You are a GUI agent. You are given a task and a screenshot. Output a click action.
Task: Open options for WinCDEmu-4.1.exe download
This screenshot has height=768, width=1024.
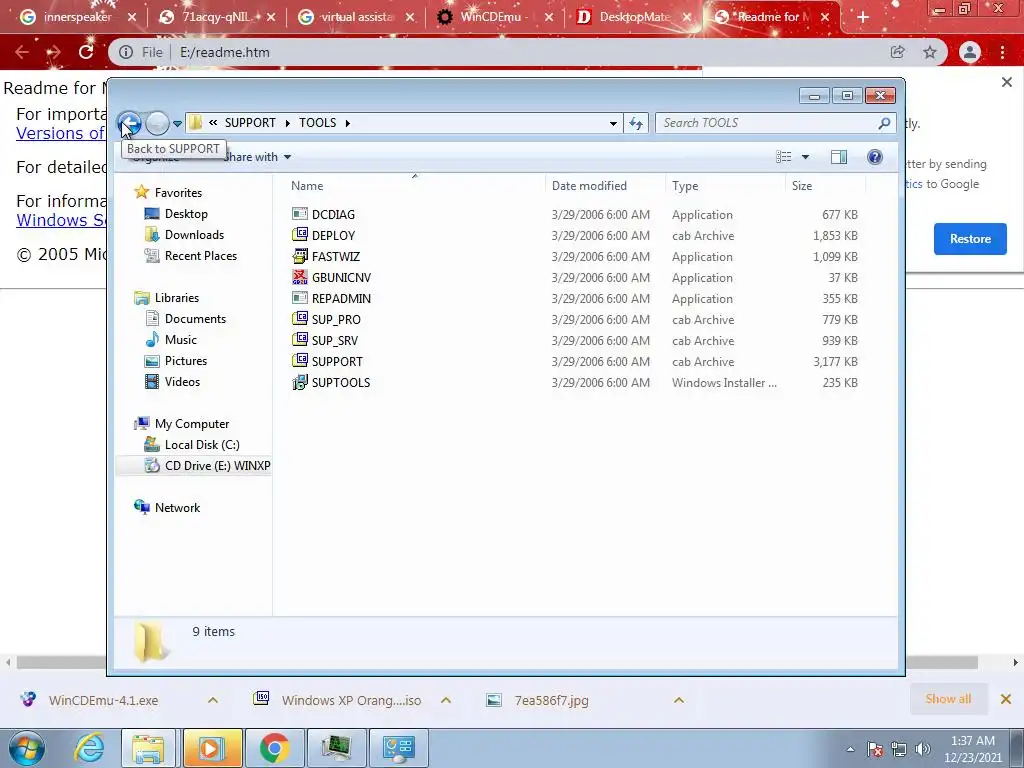(x=213, y=700)
